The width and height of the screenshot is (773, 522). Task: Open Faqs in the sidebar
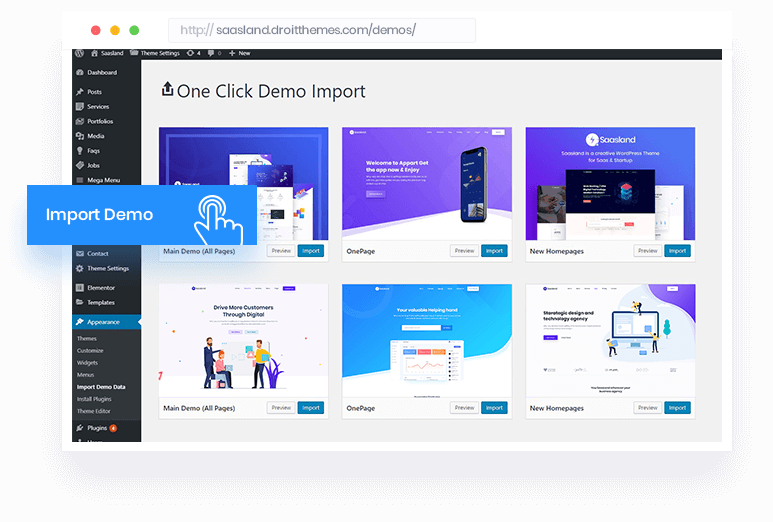point(93,151)
